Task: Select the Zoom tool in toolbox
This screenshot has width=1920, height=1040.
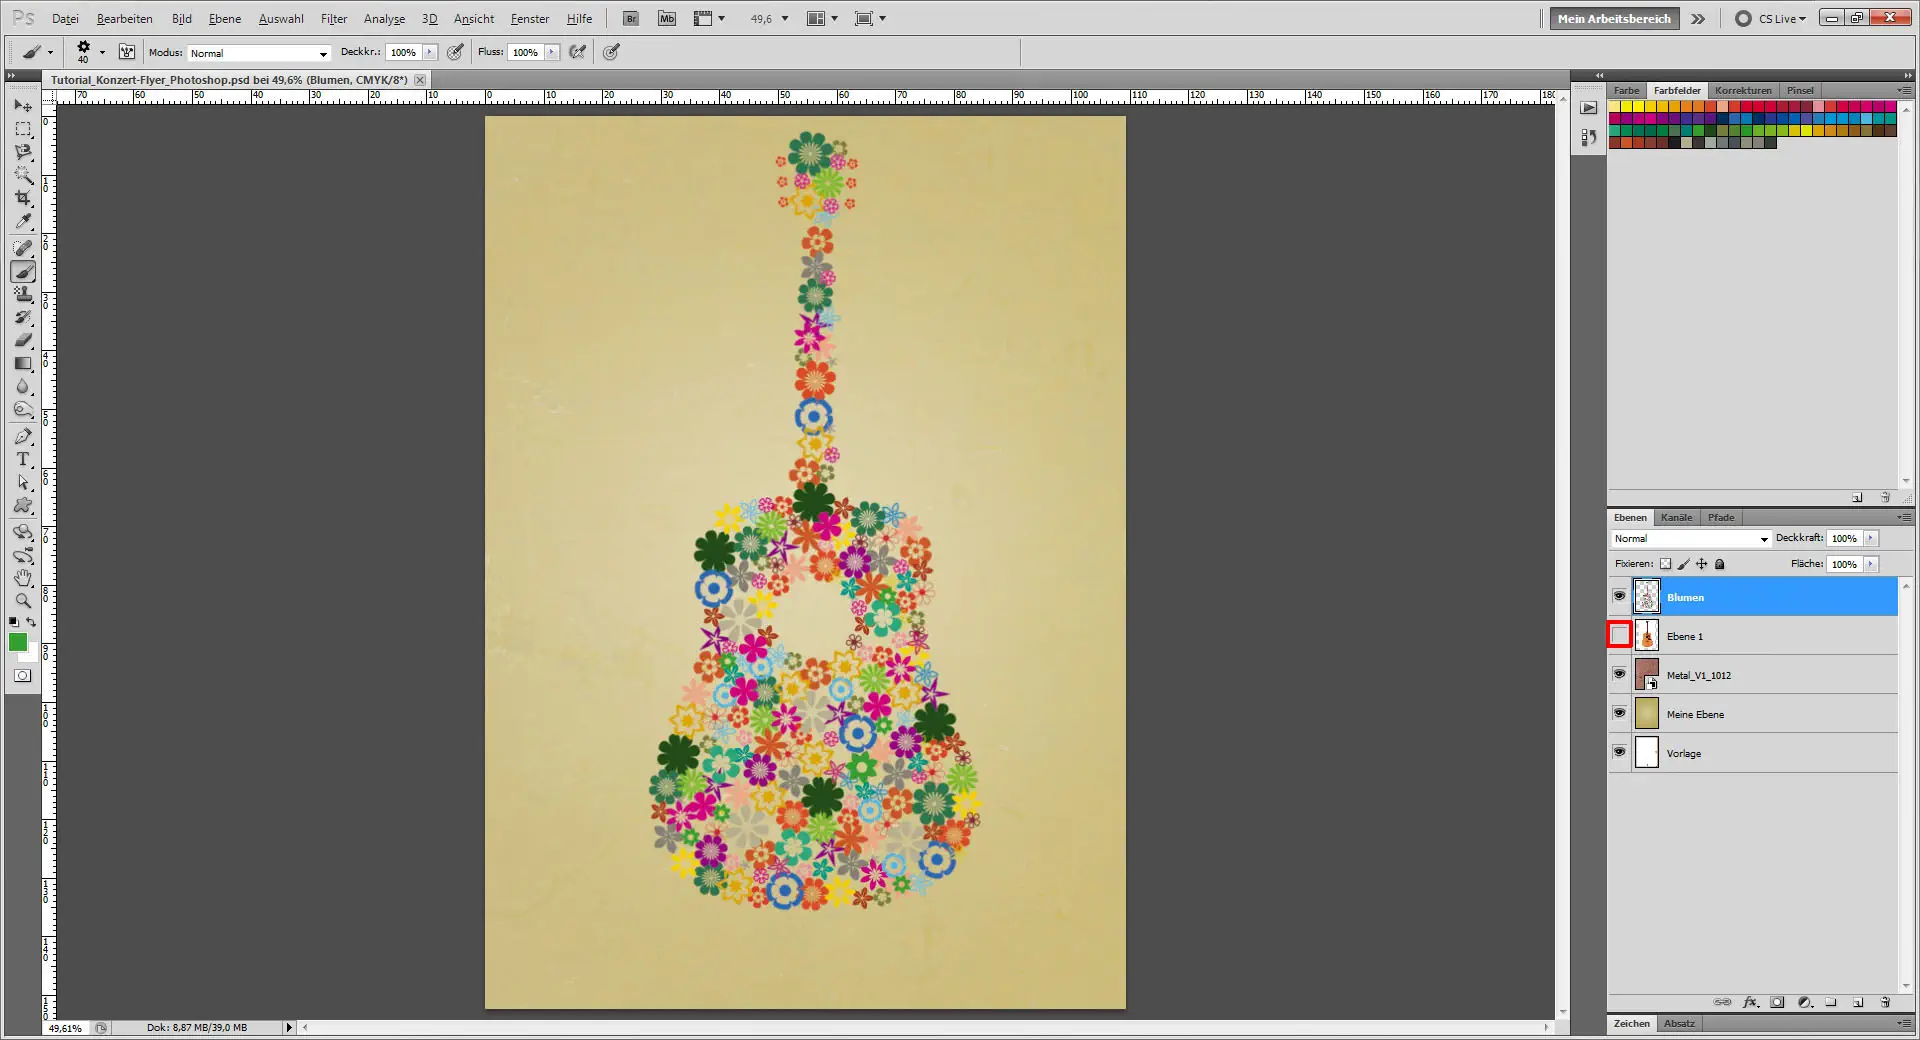Action: 23,601
